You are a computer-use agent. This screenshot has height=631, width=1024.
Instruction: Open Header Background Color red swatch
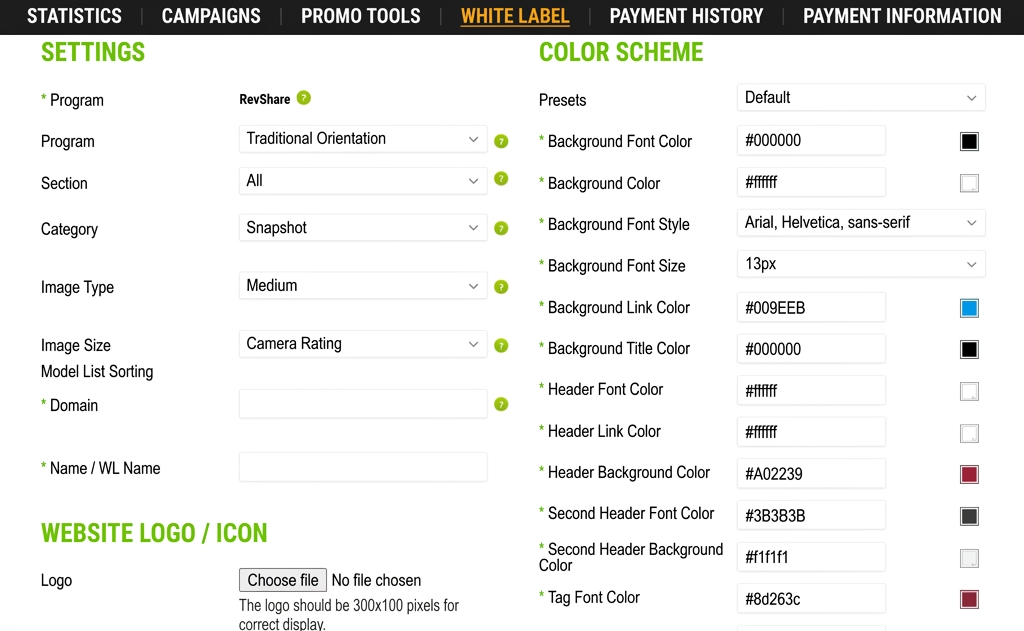pos(969,474)
